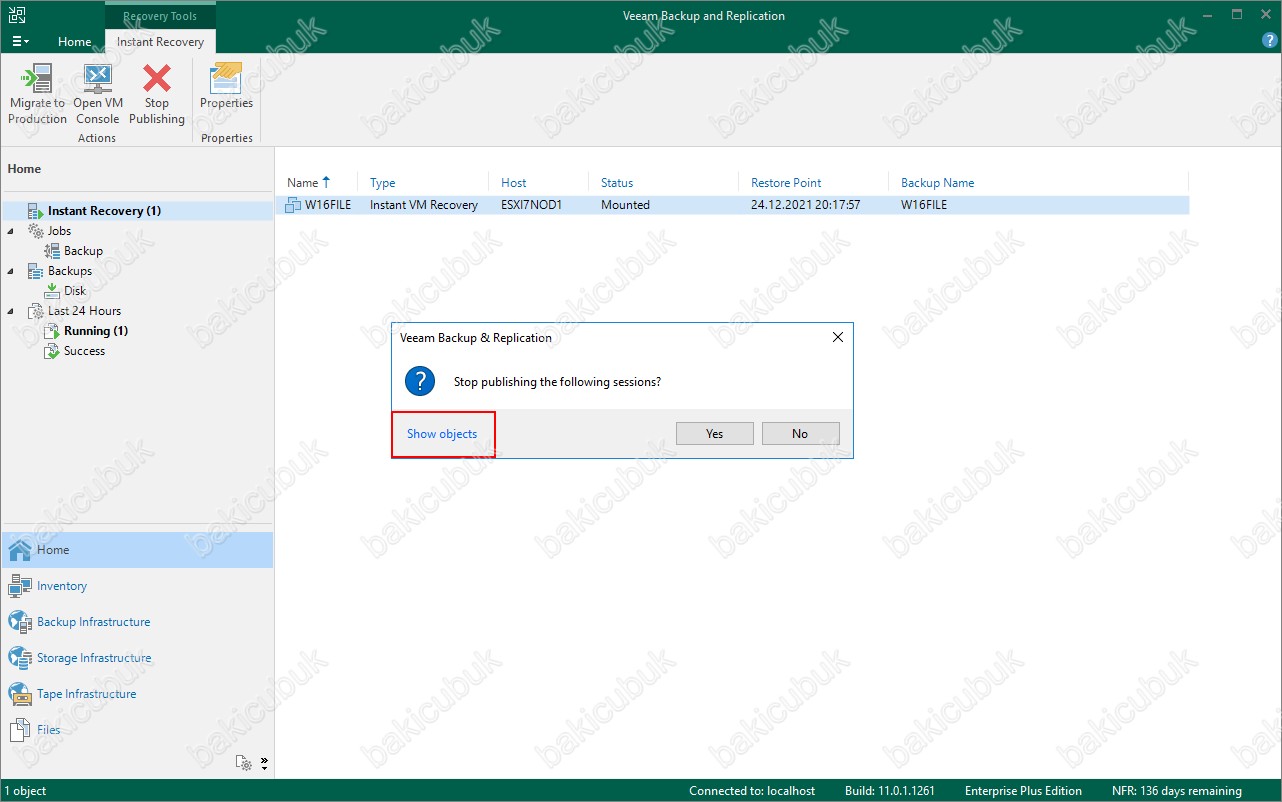Image resolution: width=1282 pixels, height=802 pixels.
Task: Click the Last 24 Hours icon
Action: click(x=35, y=311)
